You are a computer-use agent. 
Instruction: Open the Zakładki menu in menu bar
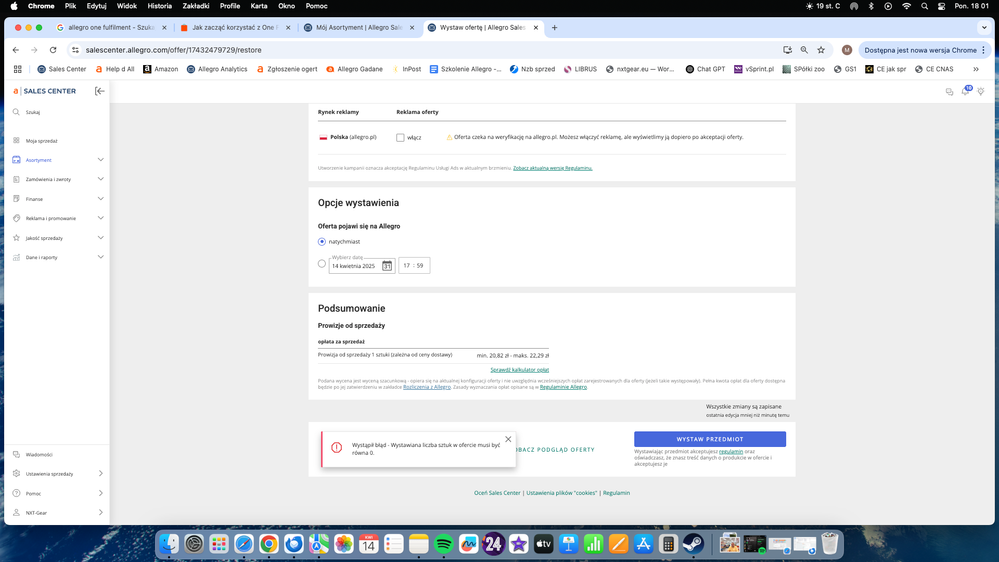point(196,6)
